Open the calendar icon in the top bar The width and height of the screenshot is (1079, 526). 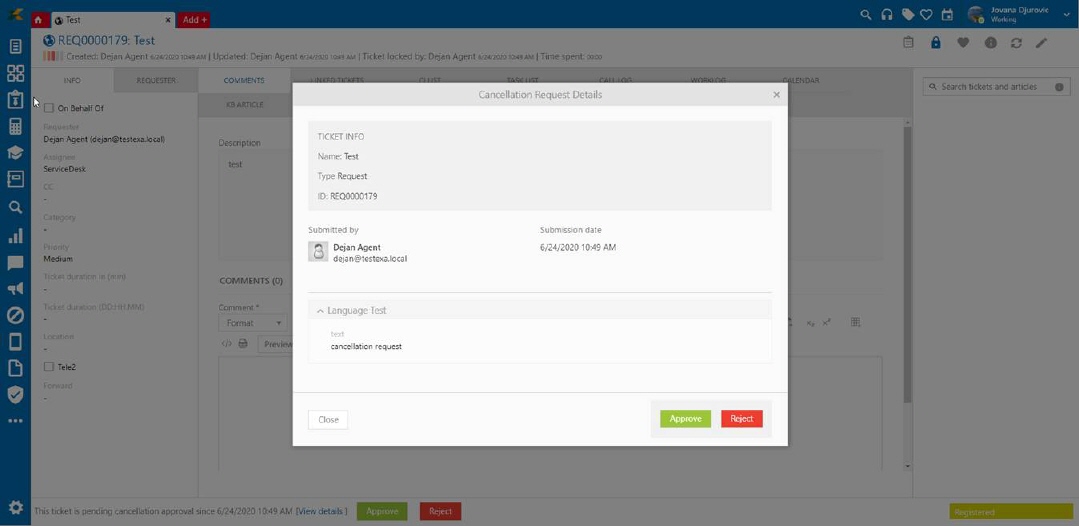tap(947, 15)
